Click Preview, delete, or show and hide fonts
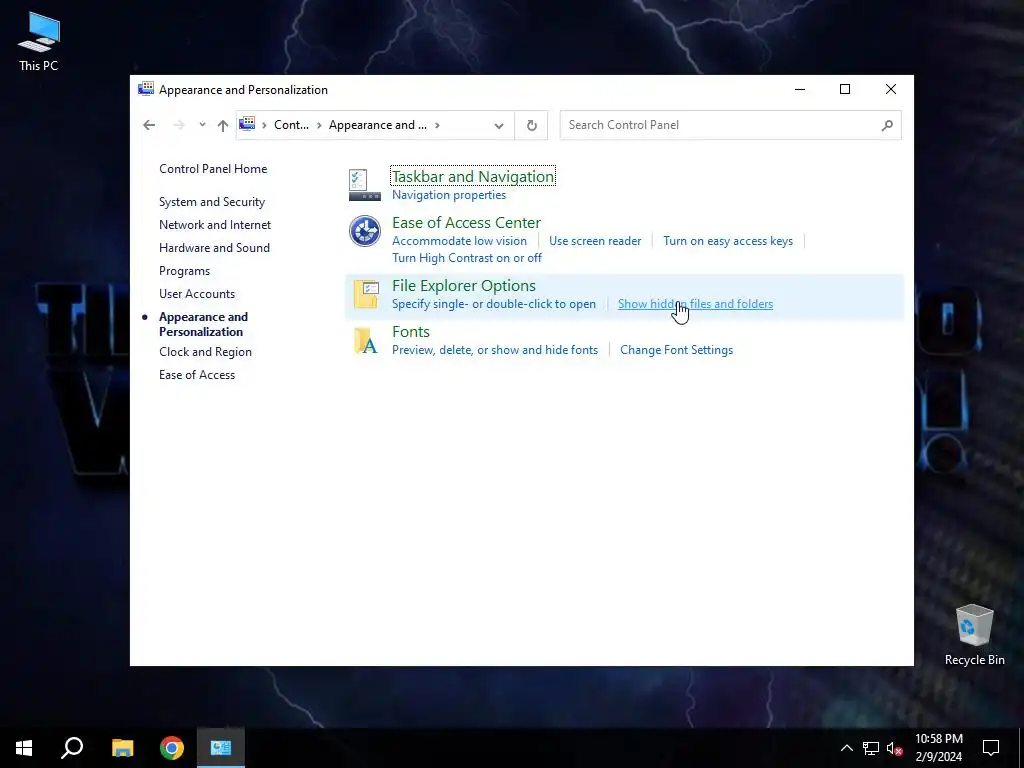 pos(494,350)
